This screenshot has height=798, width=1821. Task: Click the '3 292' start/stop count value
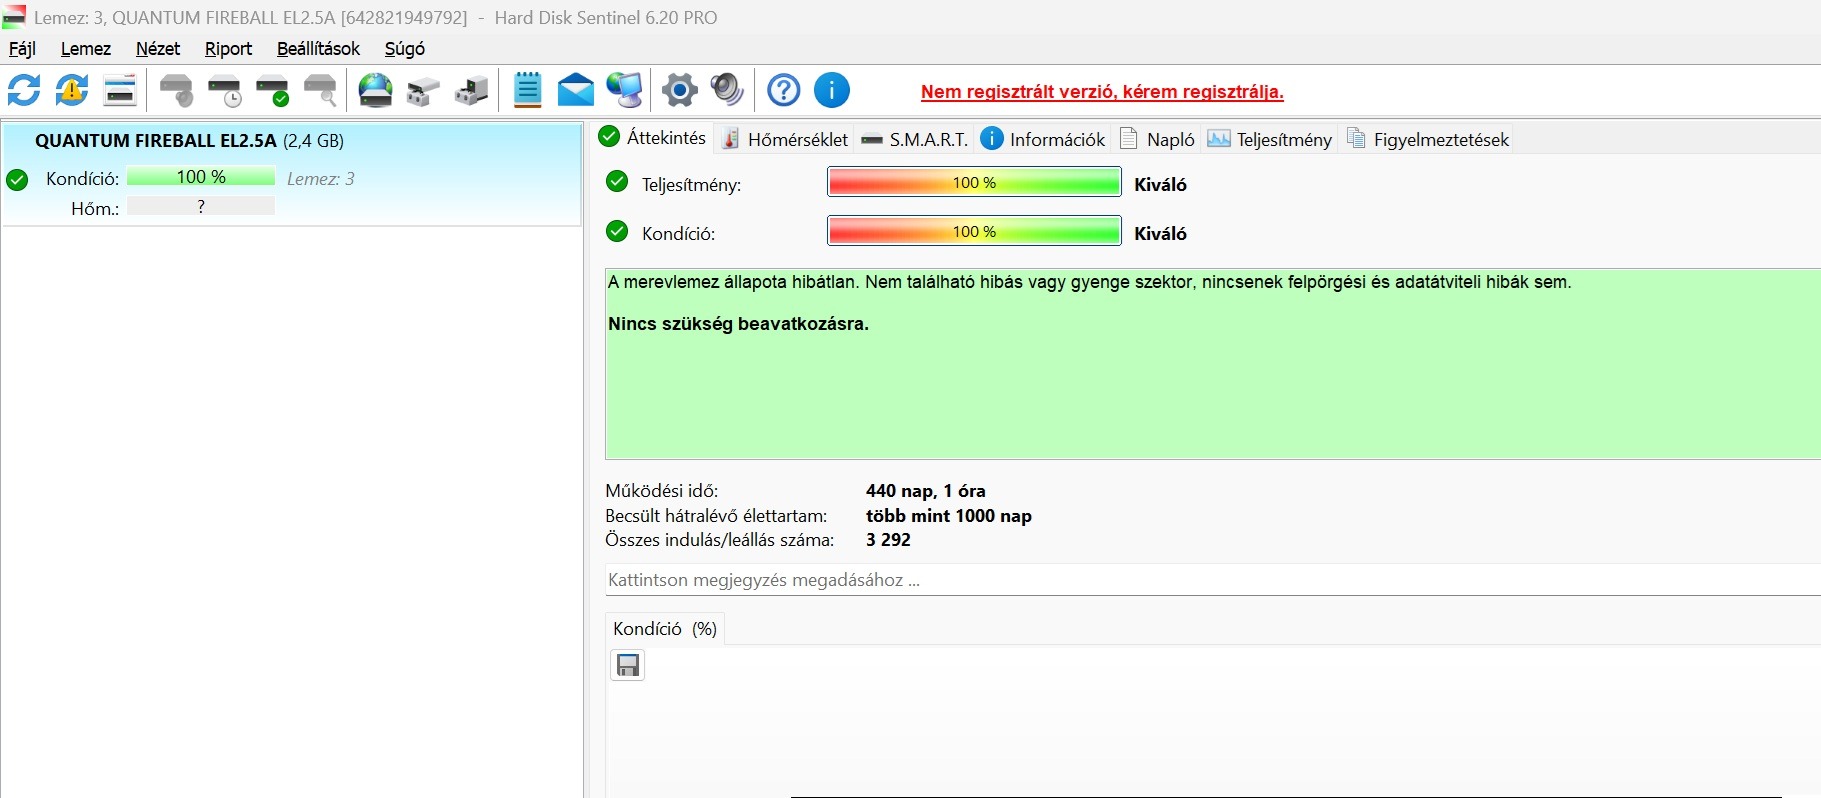click(888, 540)
